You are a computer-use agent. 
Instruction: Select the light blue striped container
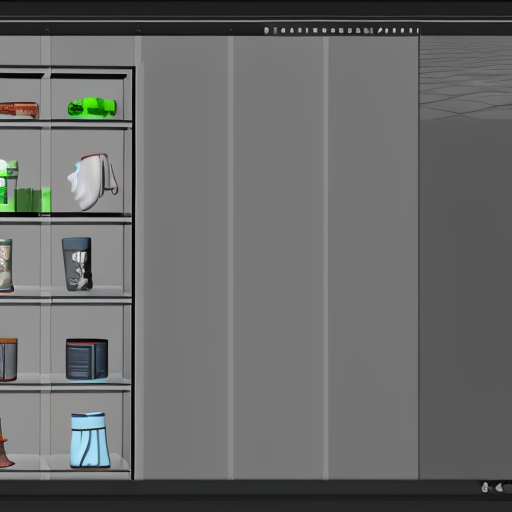(x=90, y=440)
